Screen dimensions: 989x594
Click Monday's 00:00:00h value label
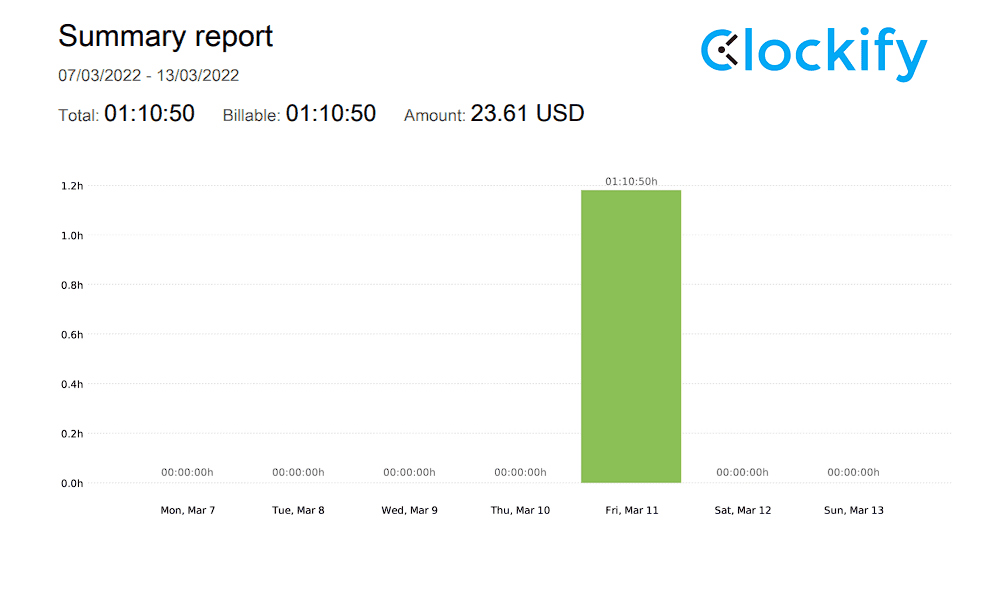[187, 473]
